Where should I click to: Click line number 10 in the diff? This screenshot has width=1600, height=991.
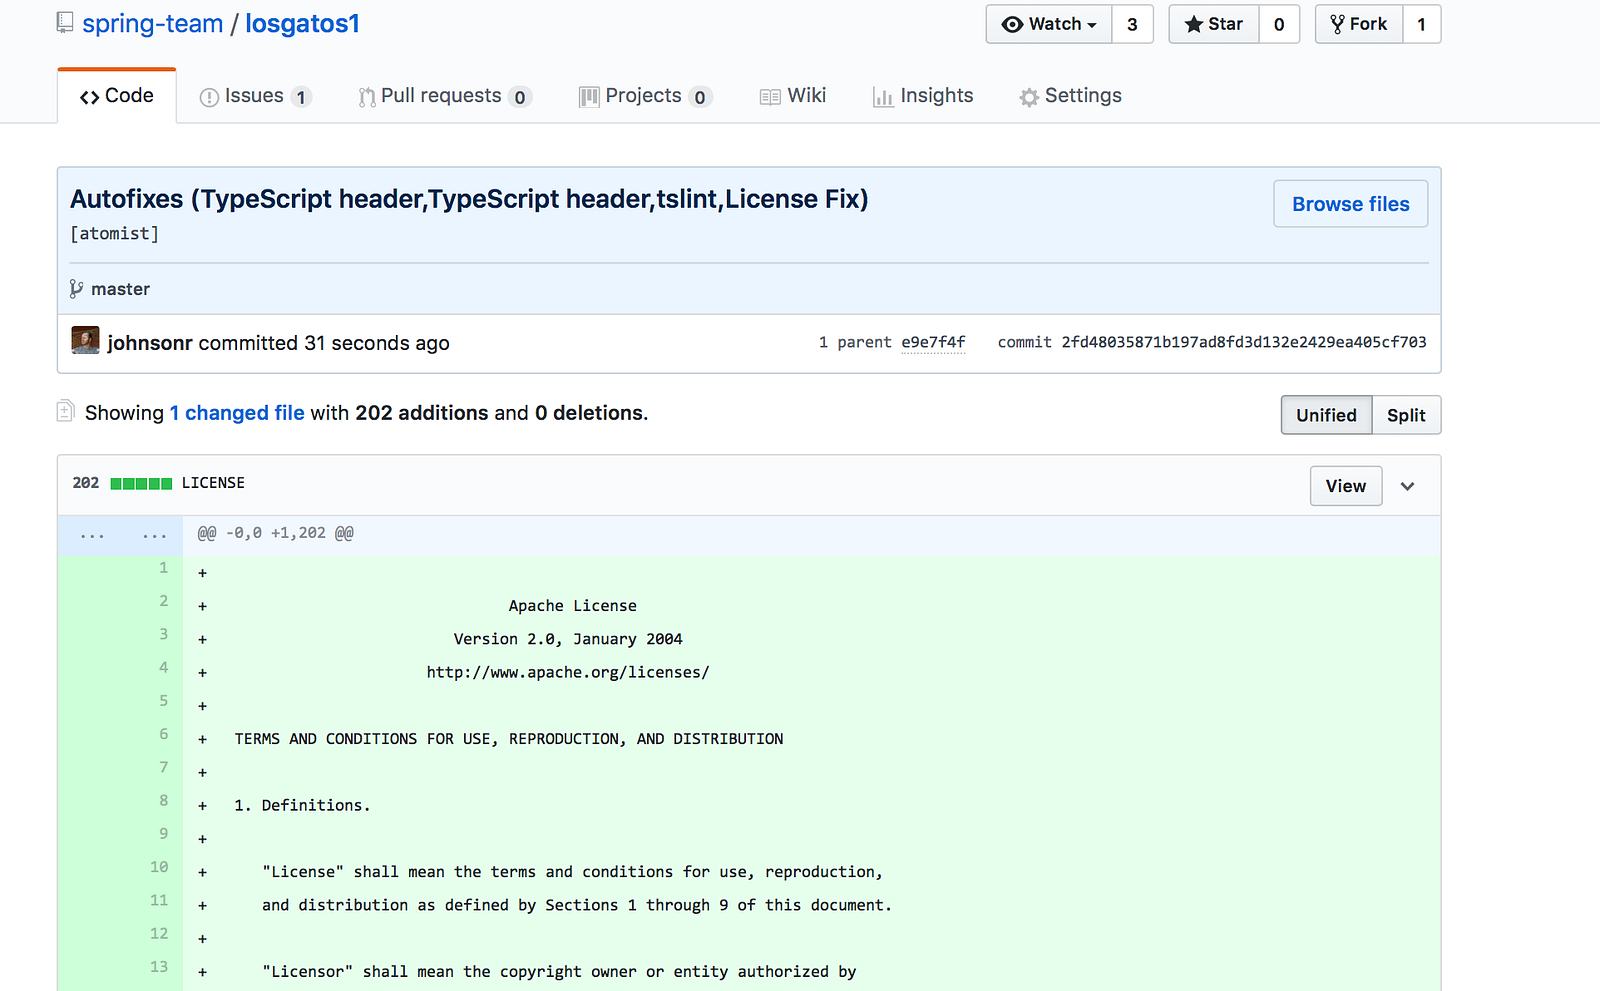tap(159, 867)
